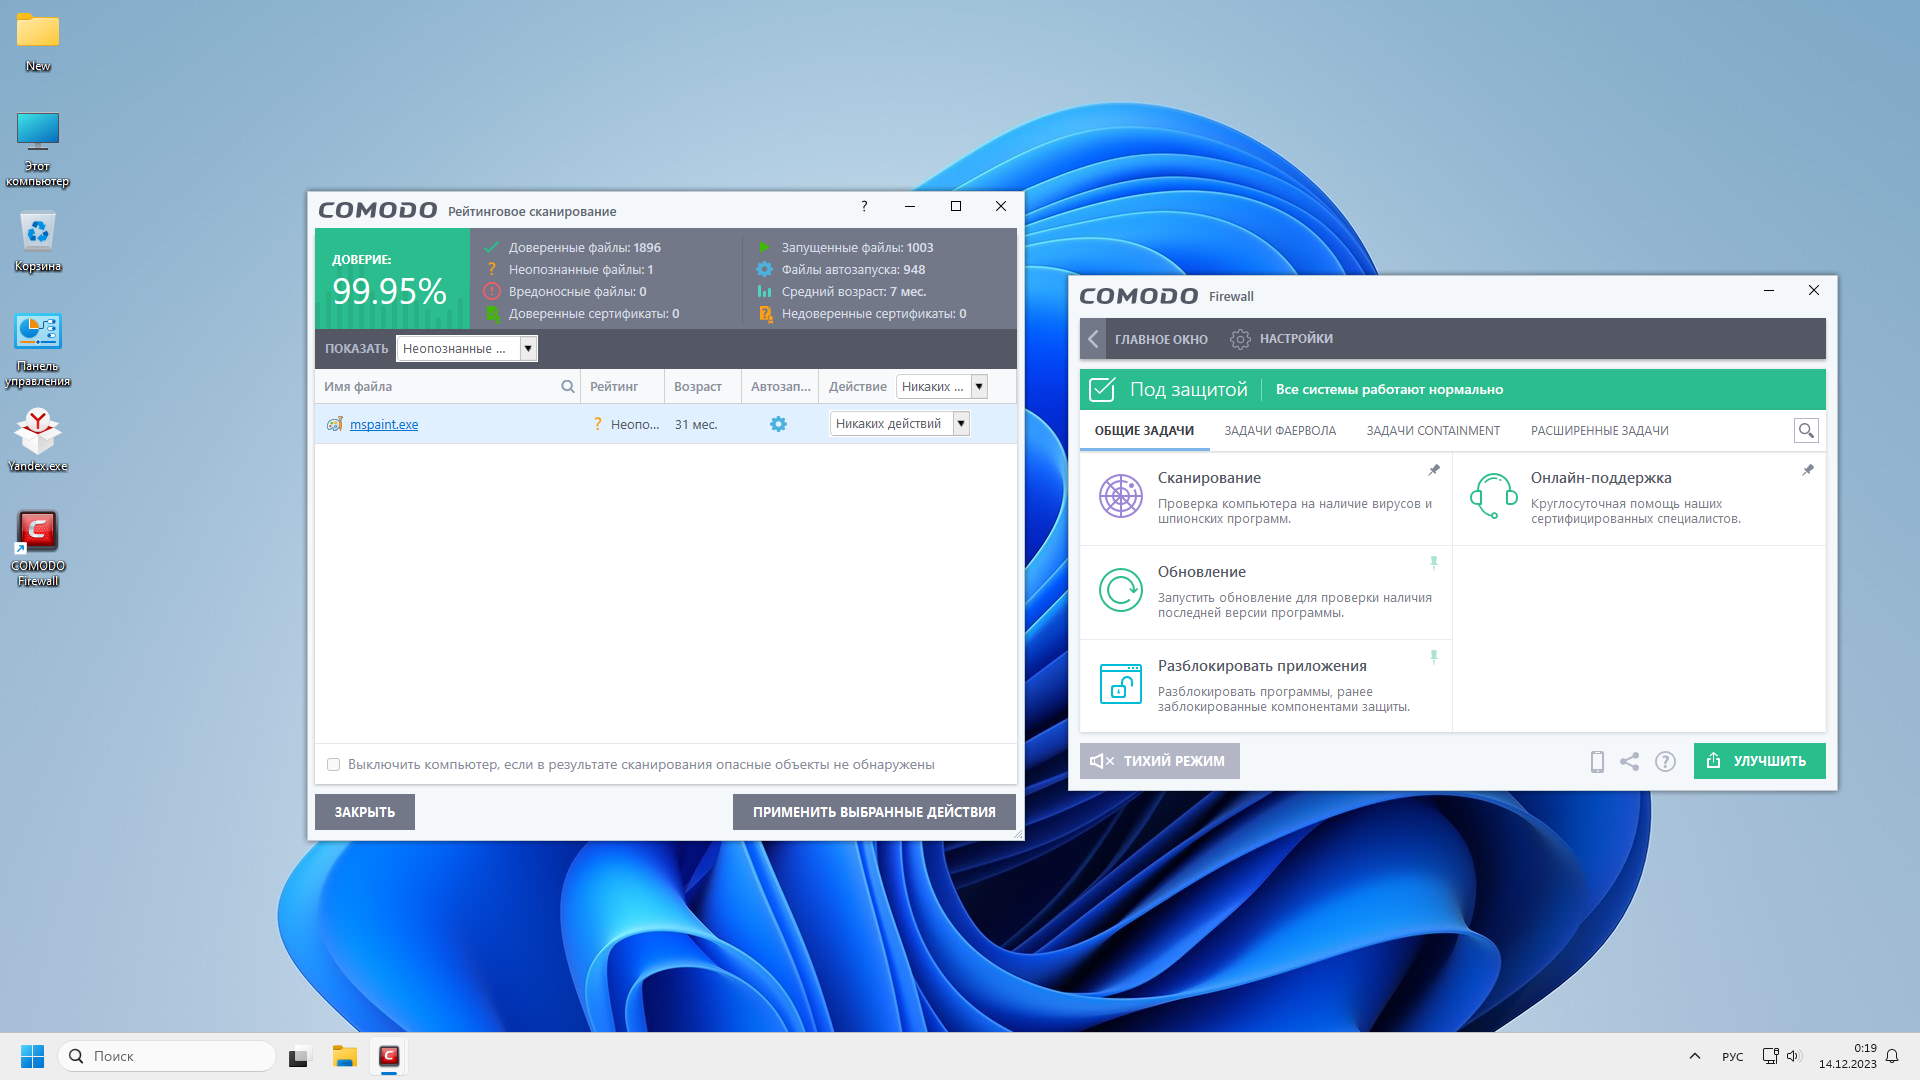Click the Update circular arrow icon
Viewport: 1920px width, 1080px height.
1120,590
